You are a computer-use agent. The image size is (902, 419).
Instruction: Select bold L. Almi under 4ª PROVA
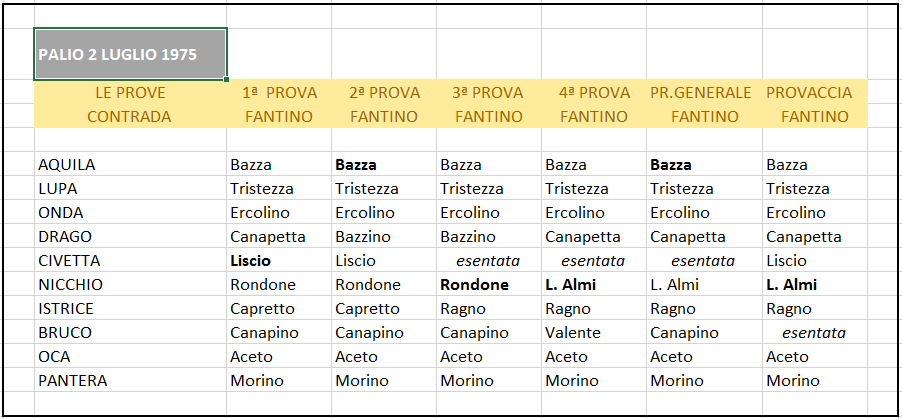click(x=571, y=285)
